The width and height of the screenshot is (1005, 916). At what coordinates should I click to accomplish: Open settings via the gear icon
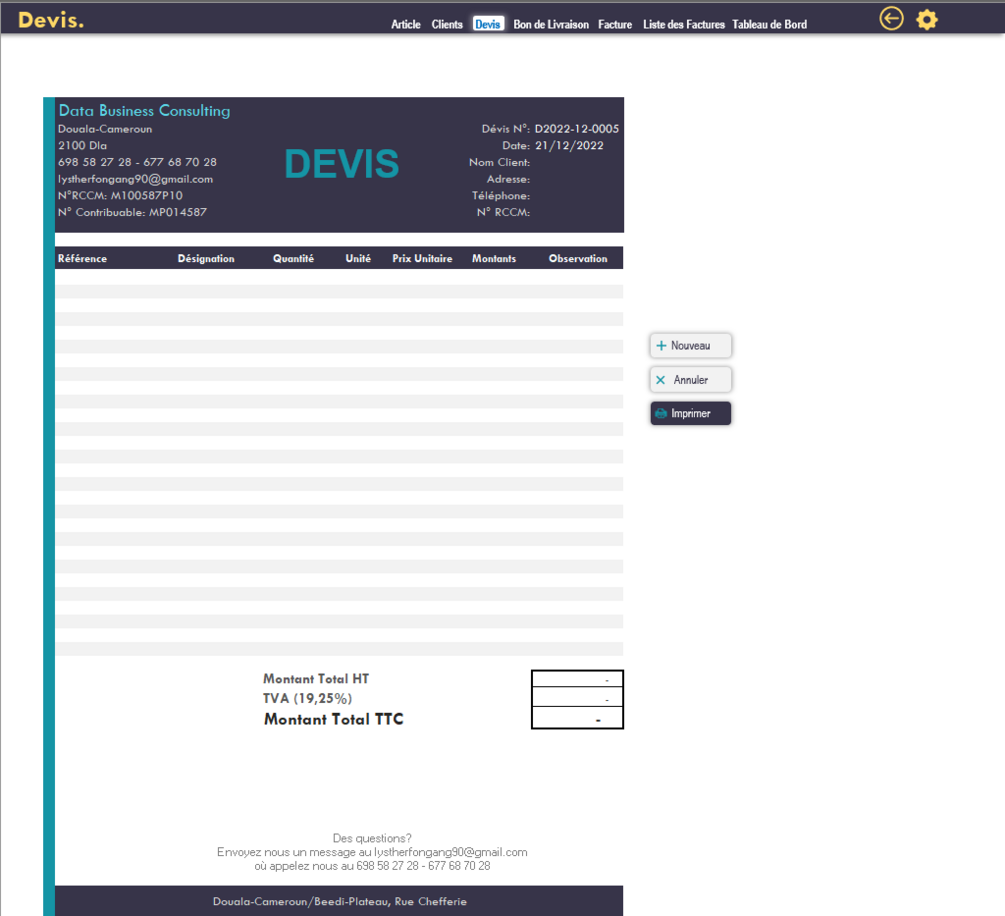pyautogui.click(x=926, y=20)
